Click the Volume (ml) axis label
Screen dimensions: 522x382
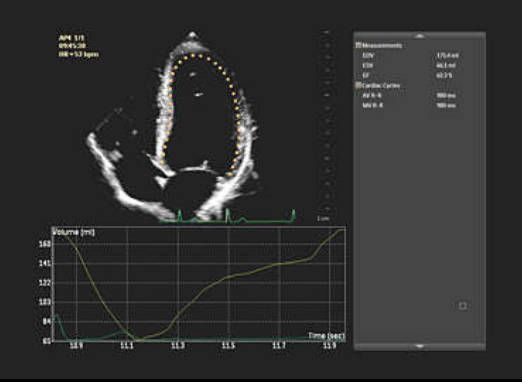(74, 231)
